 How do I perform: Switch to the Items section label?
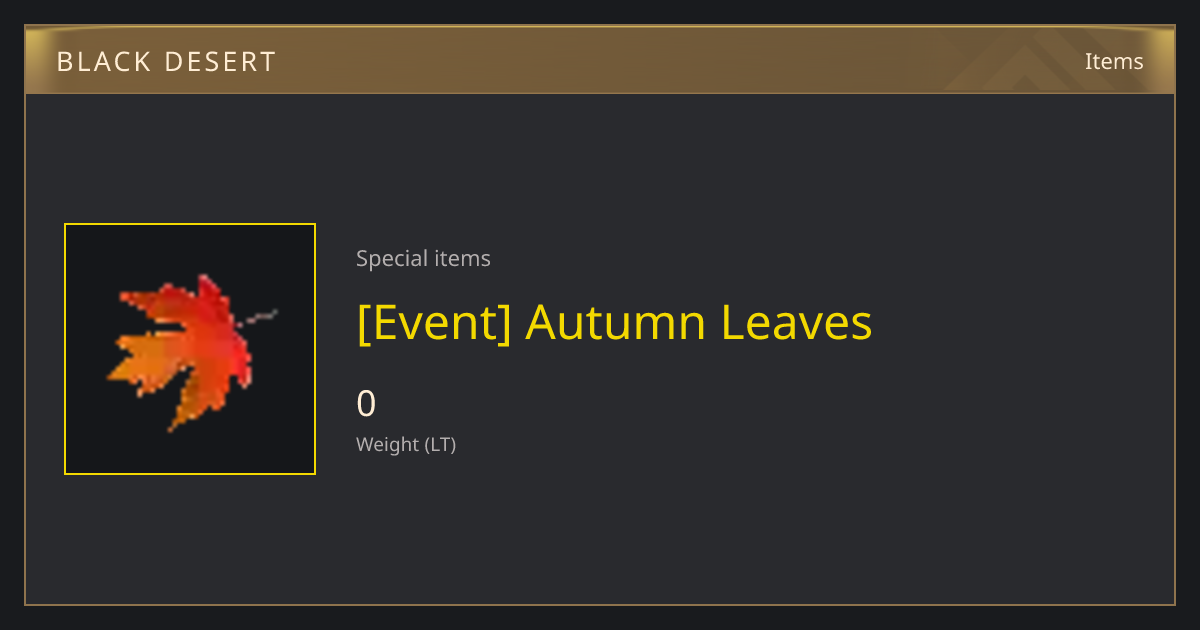click(x=1114, y=61)
